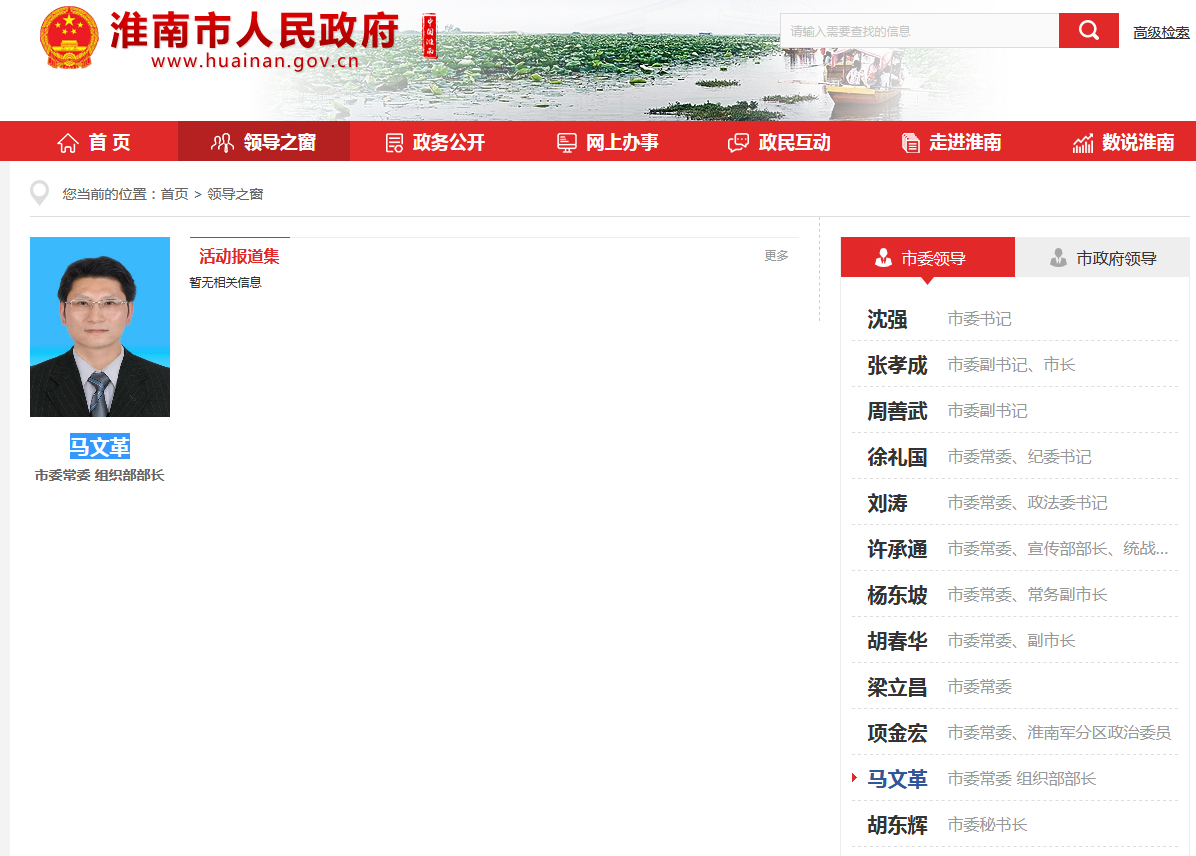
Task: Open leader 杨东坡 in the list
Action: (897, 594)
